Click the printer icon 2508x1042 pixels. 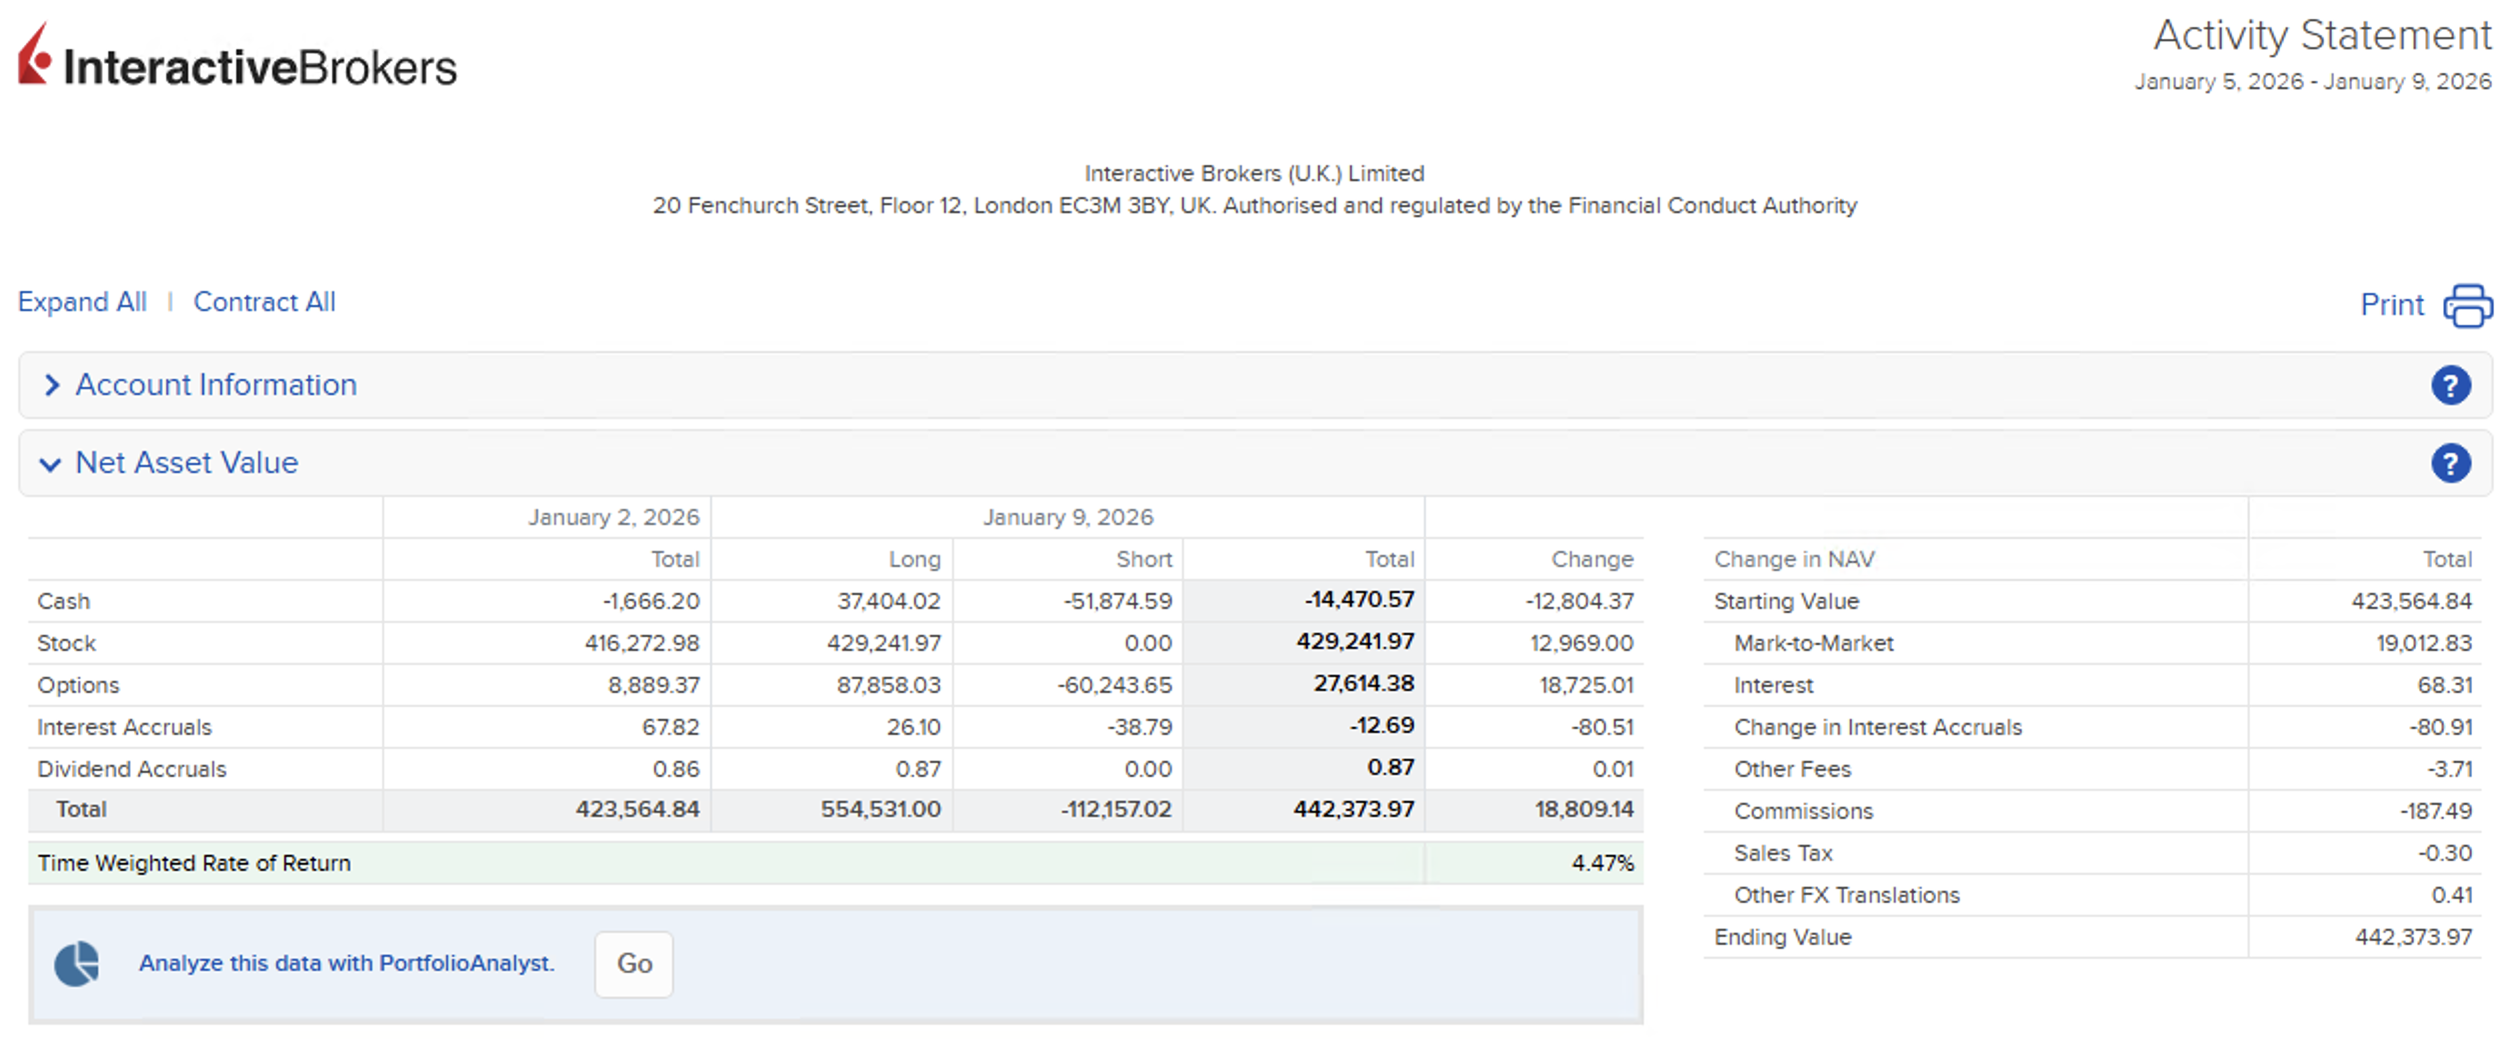pyautogui.click(x=2467, y=305)
